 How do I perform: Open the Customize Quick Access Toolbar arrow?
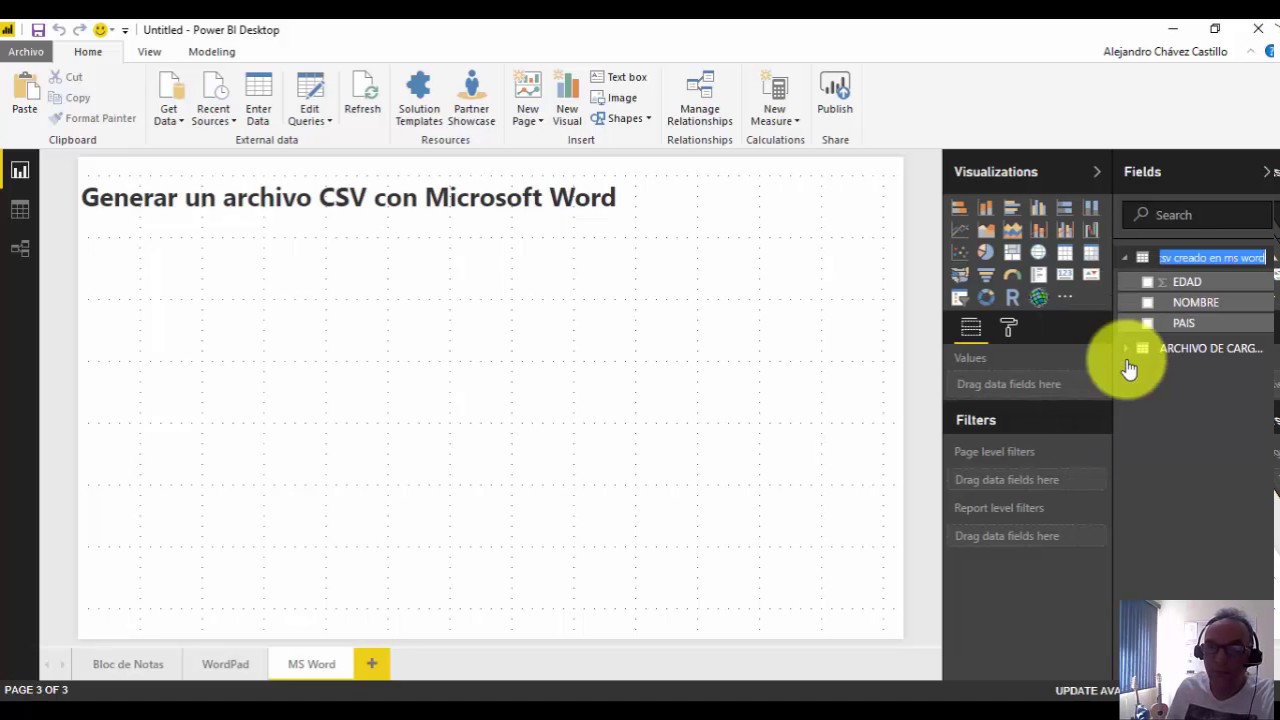point(125,30)
